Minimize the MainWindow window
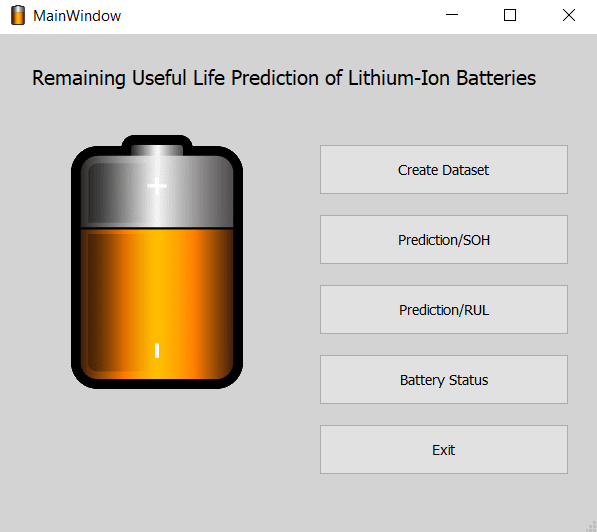The width and height of the screenshot is (597, 532). [452, 15]
